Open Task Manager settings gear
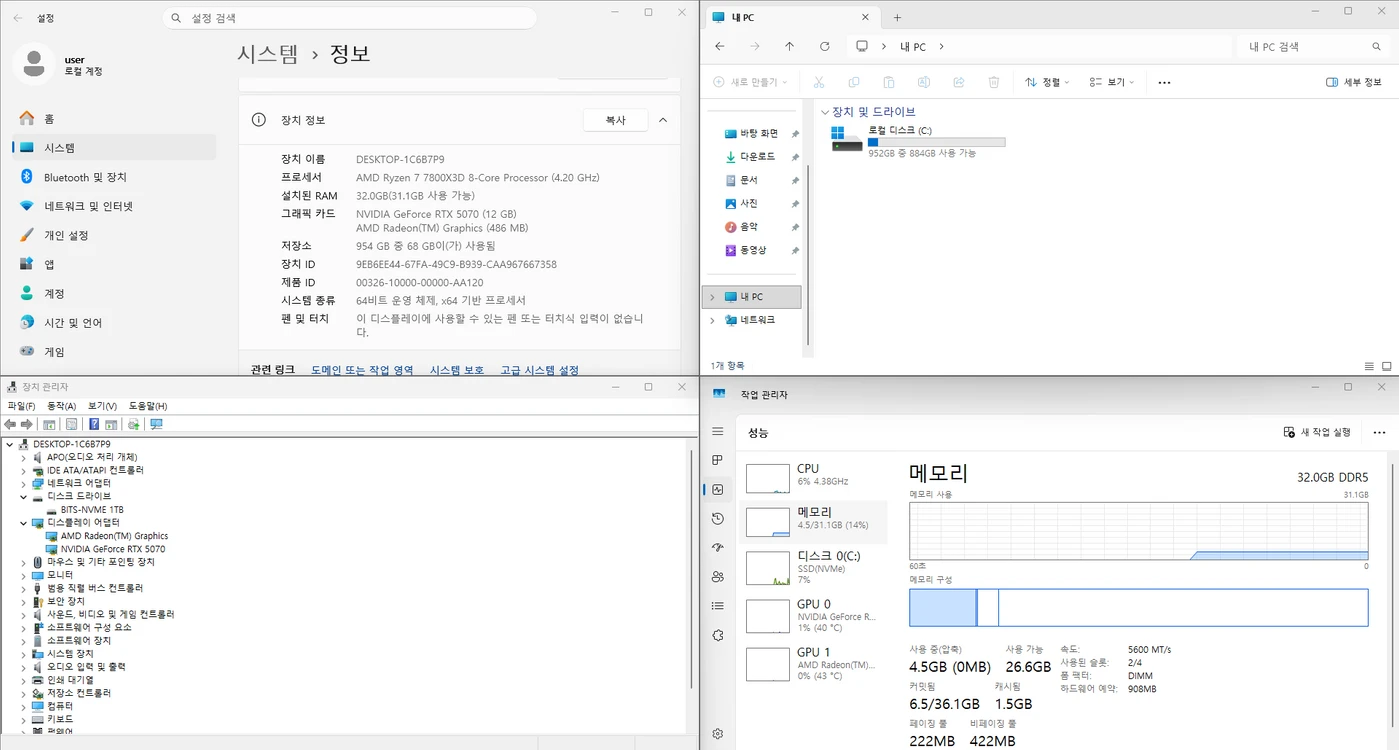 (x=717, y=734)
